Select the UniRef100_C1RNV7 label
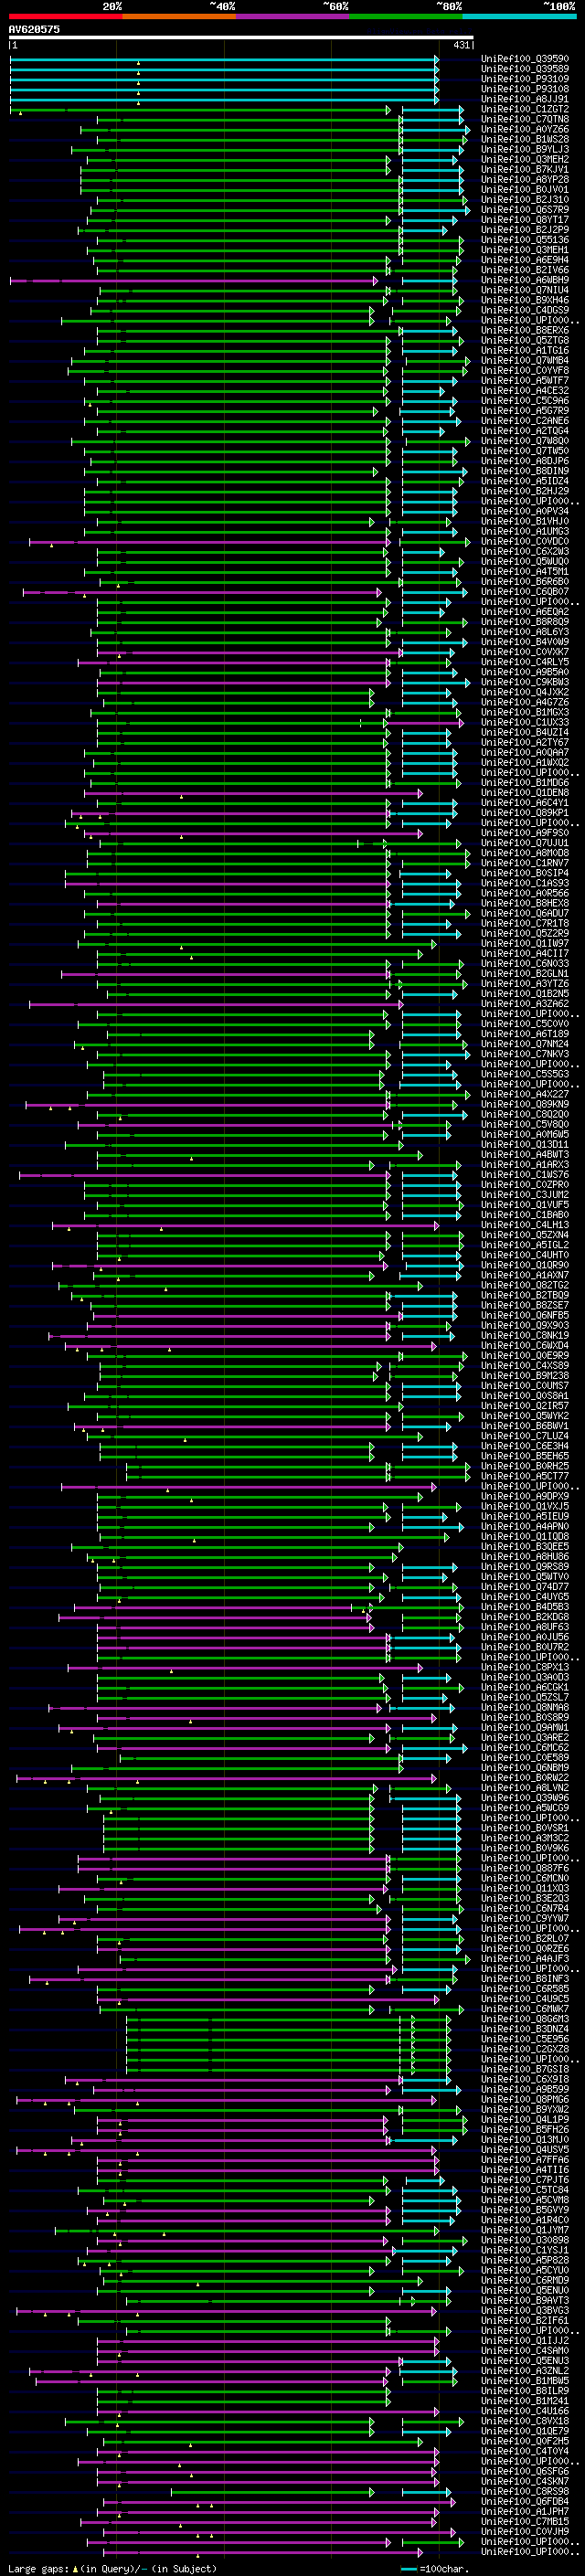Screen dimensions: 585x2576 coord(525,863)
